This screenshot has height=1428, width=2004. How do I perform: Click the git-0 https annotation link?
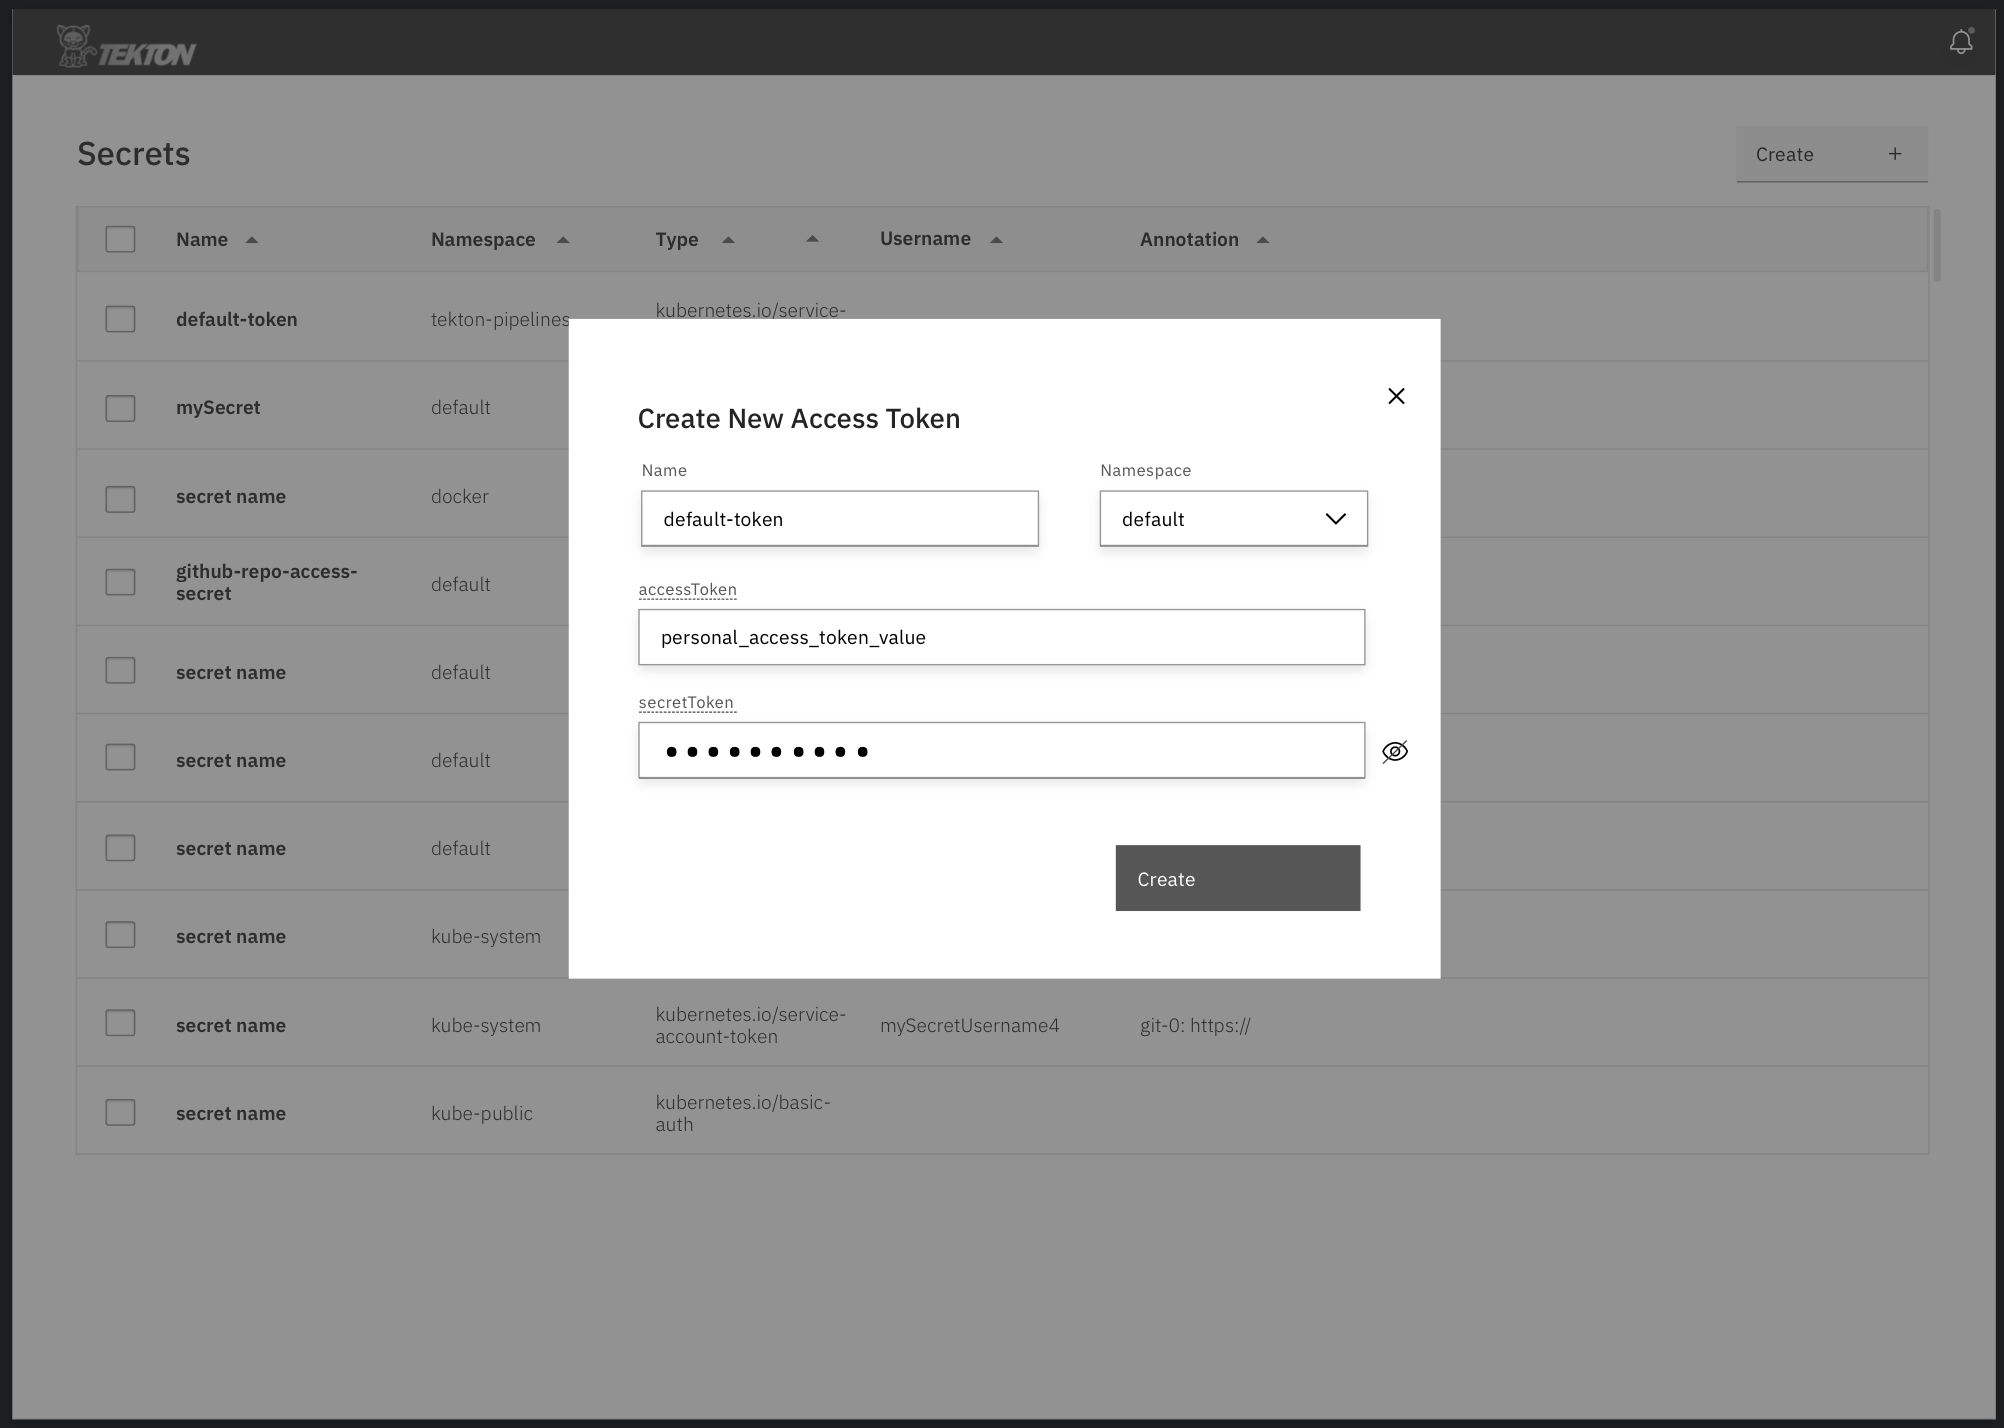[x=1195, y=1025]
